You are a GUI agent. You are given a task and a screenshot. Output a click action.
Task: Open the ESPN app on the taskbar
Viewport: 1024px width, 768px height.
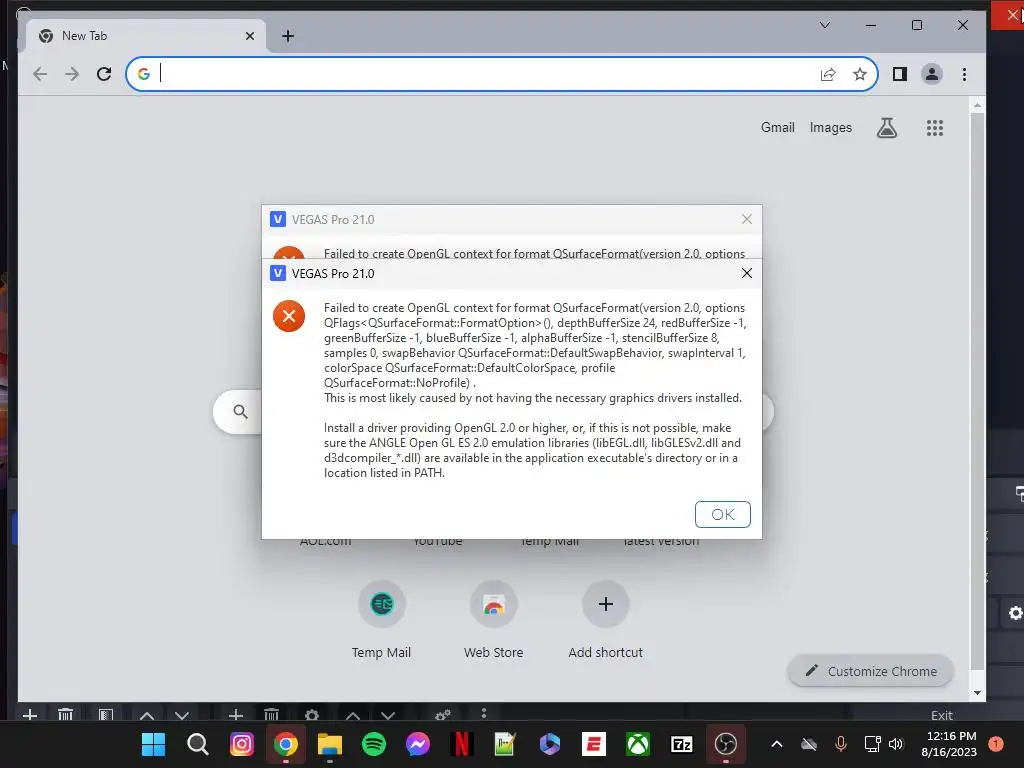pyautogui.click(x=594, y=744)
